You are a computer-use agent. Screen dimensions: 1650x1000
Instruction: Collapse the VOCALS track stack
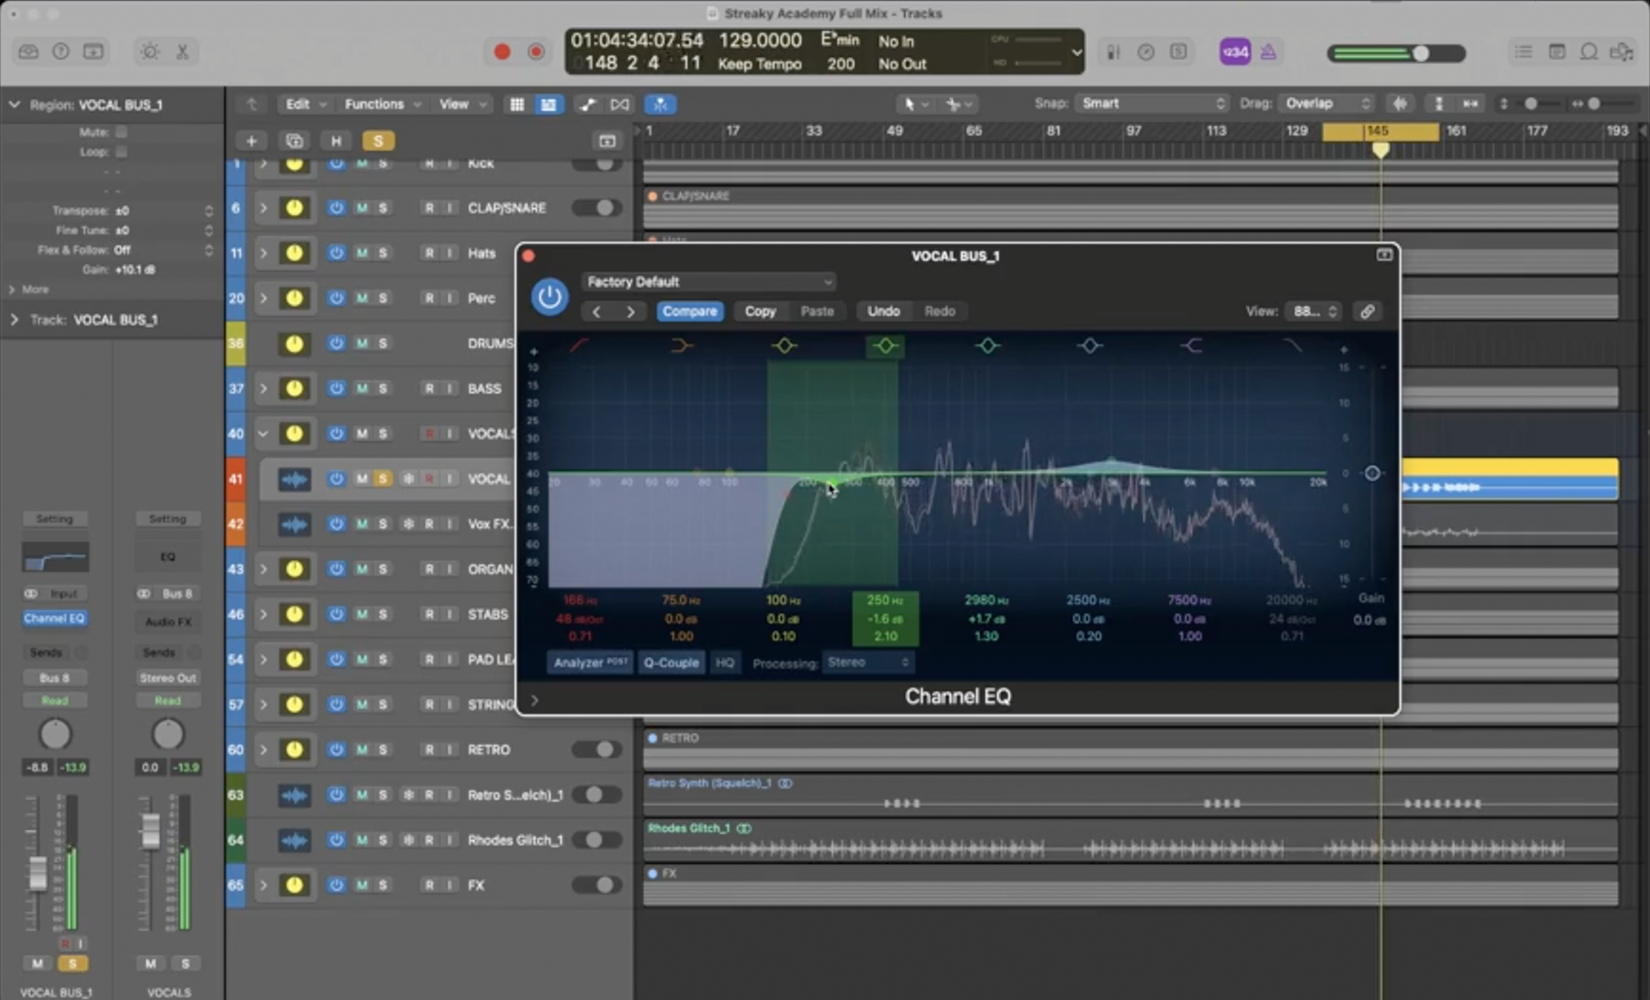click(263, 434)
